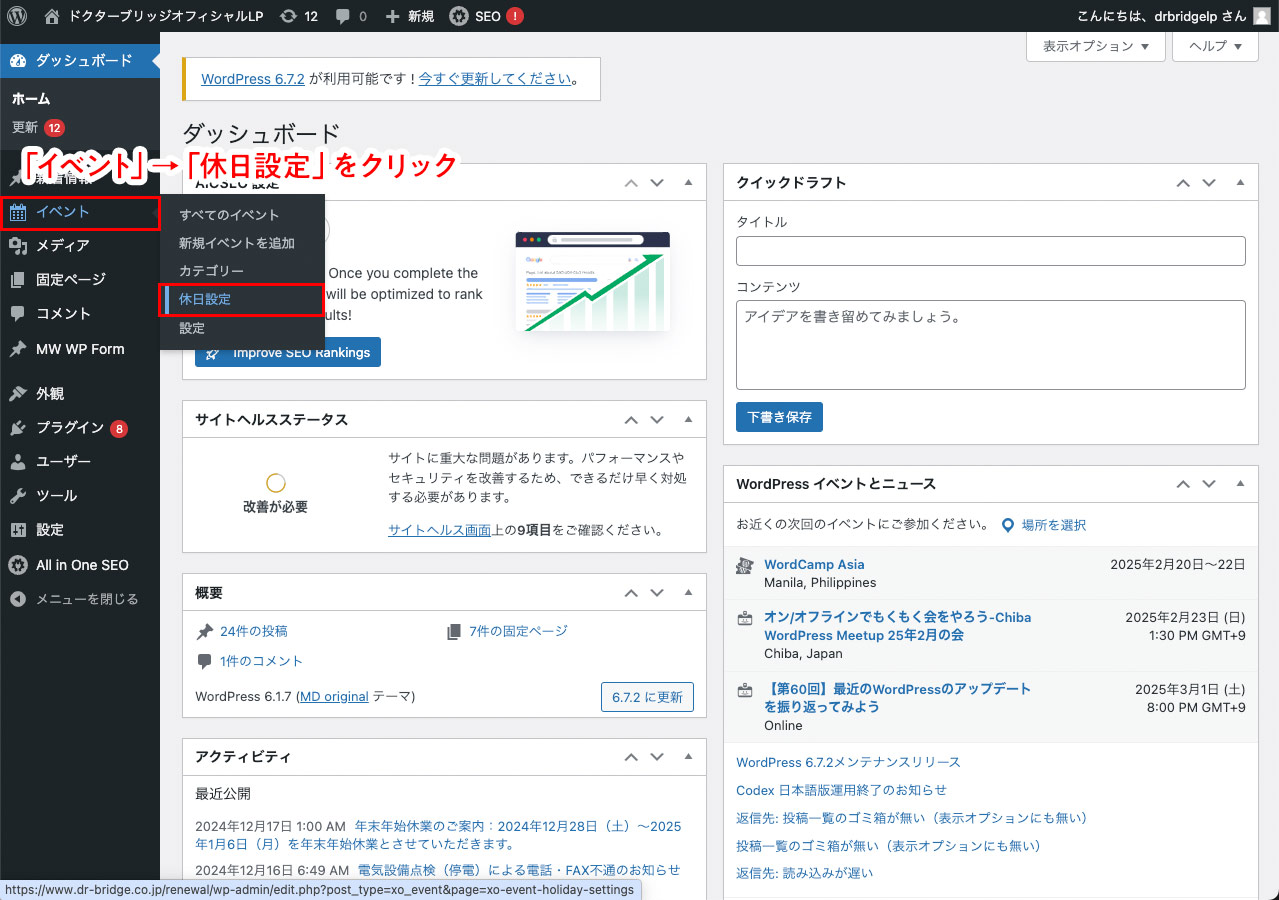Expand the 表示オプション dropdown
1279x900 pixels.
pos(1095,46)
